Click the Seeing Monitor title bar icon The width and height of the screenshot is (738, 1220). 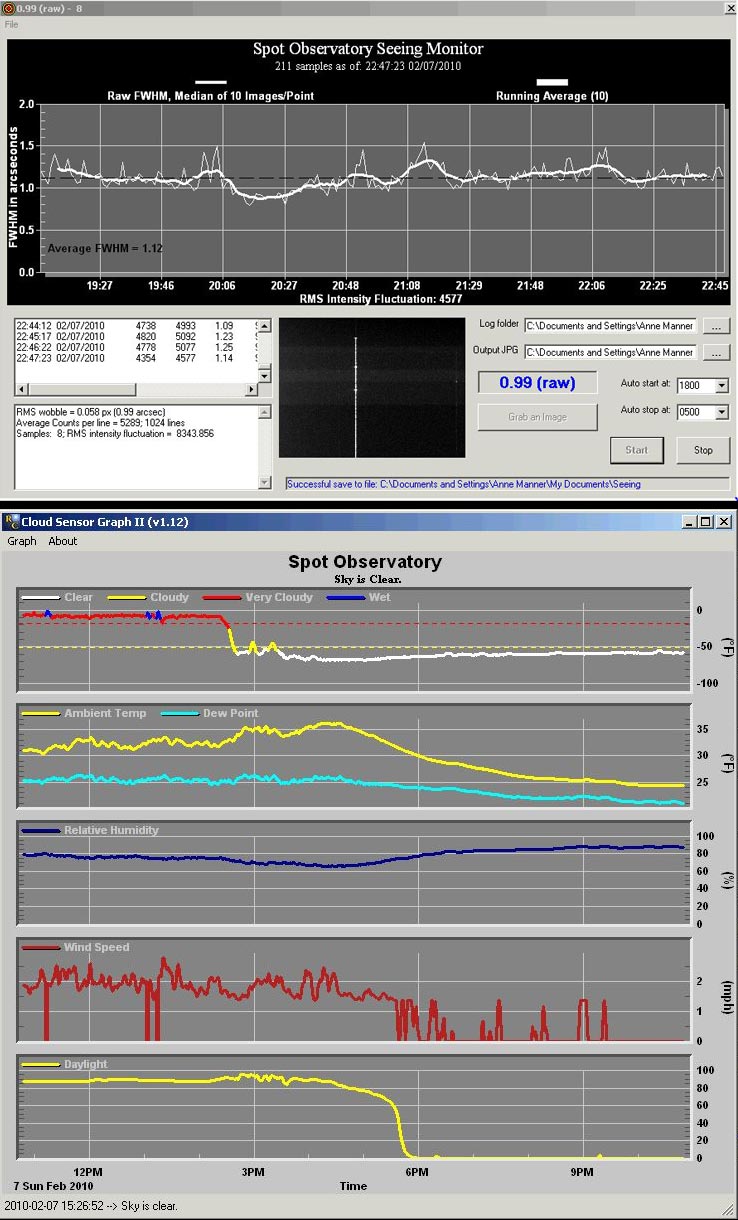[x=8, y=7]
